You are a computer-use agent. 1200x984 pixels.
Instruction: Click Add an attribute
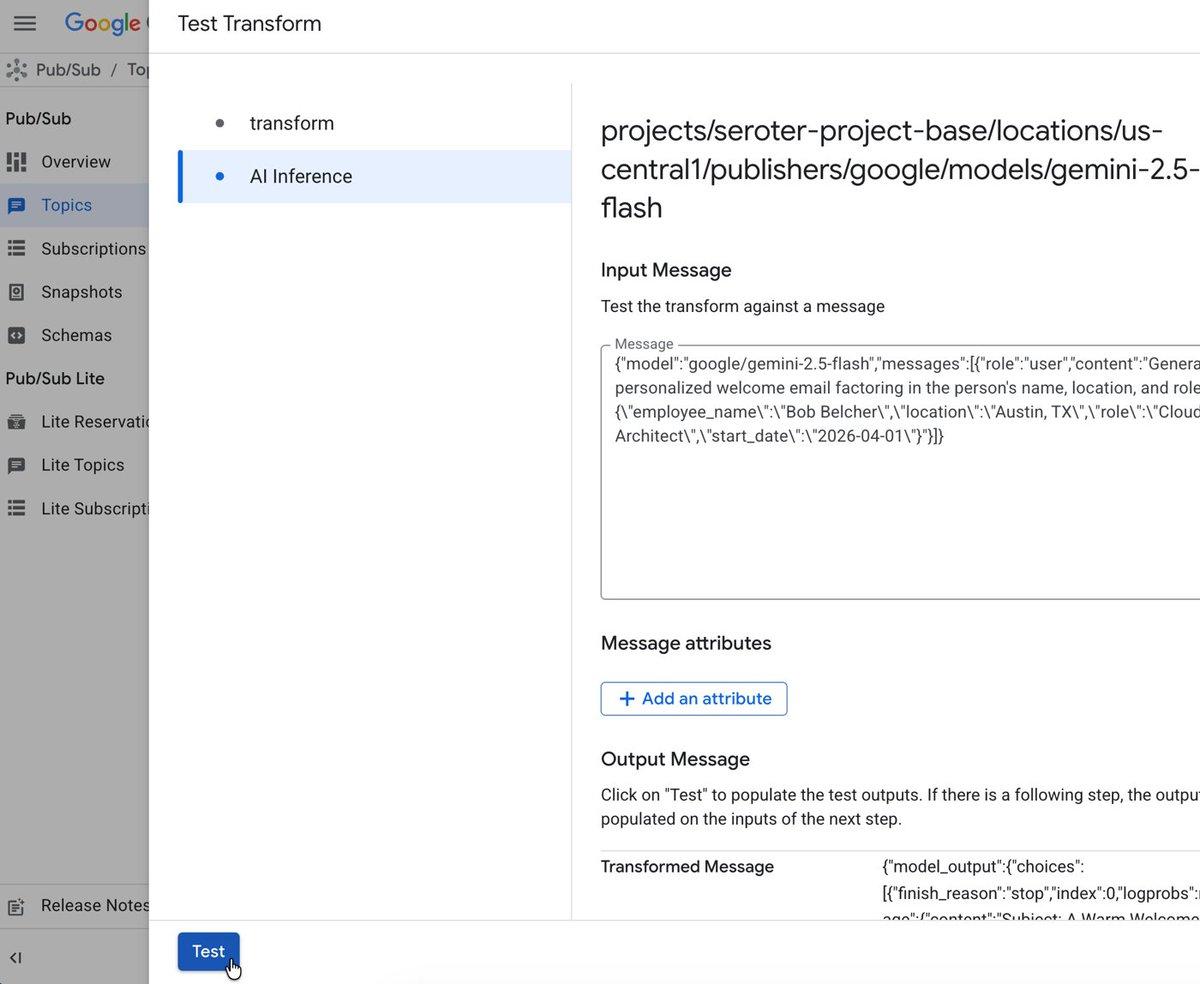click(x=693, y=698)
